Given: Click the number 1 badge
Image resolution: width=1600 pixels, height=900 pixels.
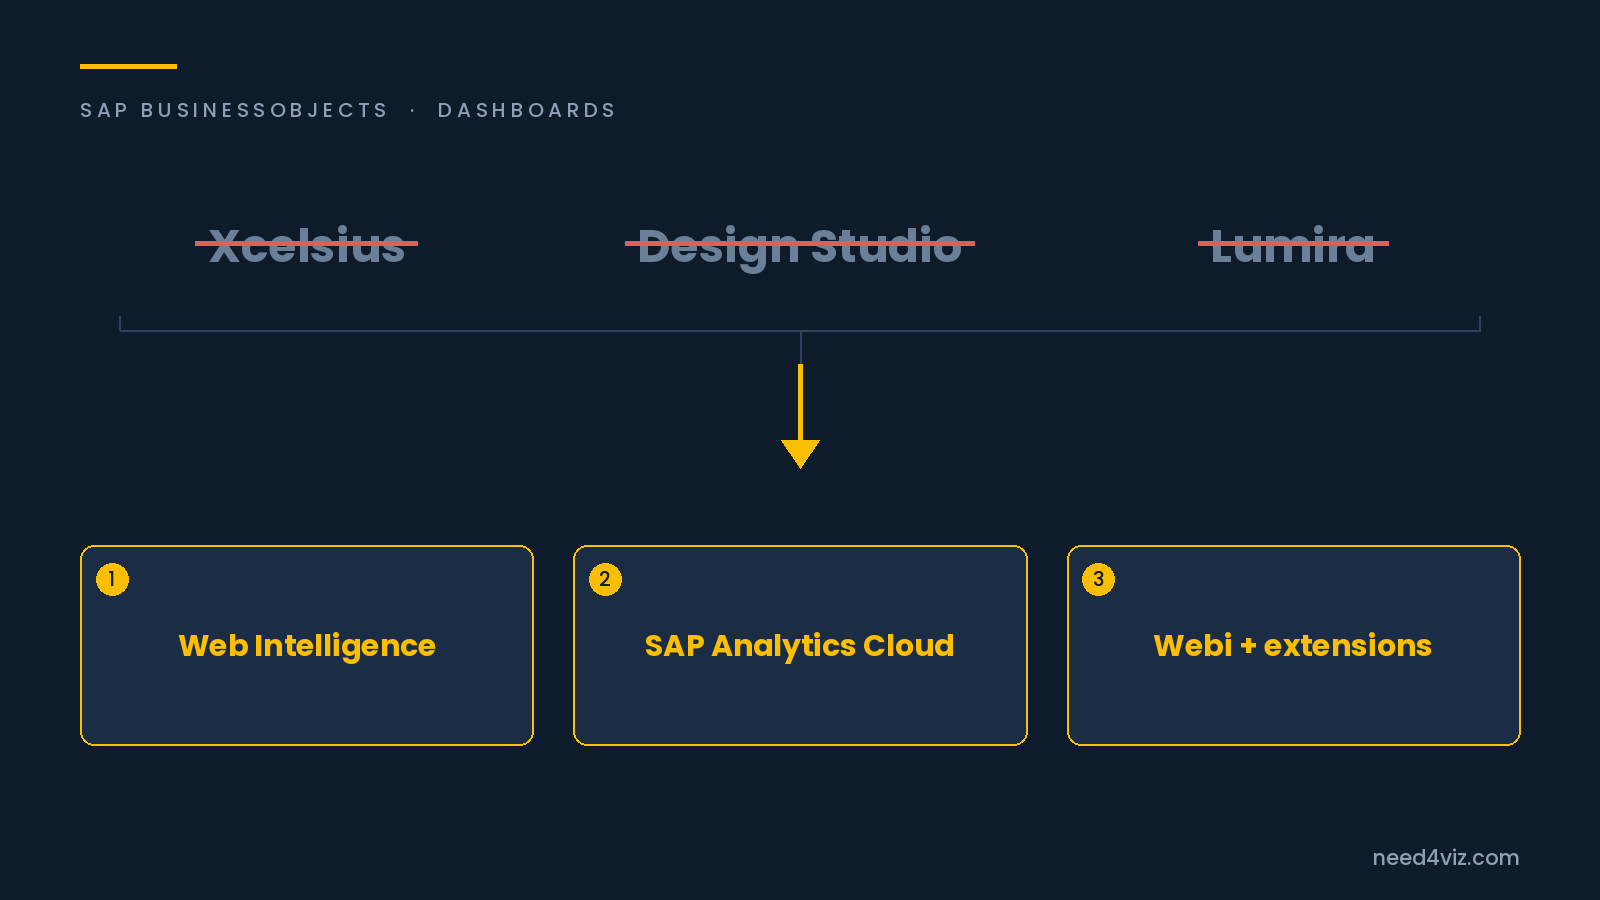Looking at the screenshot, I should [x=112, y=579].
